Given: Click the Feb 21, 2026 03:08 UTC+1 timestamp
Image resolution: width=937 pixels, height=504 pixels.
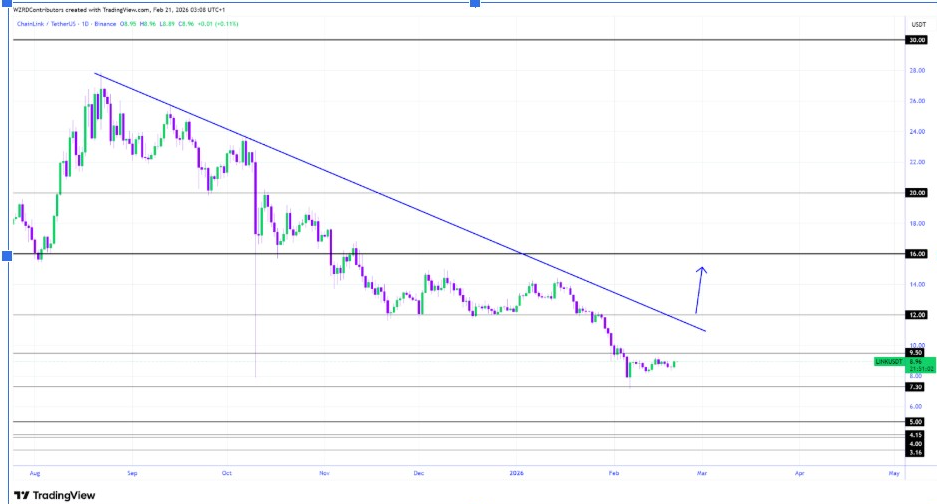Looking at the screenshot, I should coord(188,10).
